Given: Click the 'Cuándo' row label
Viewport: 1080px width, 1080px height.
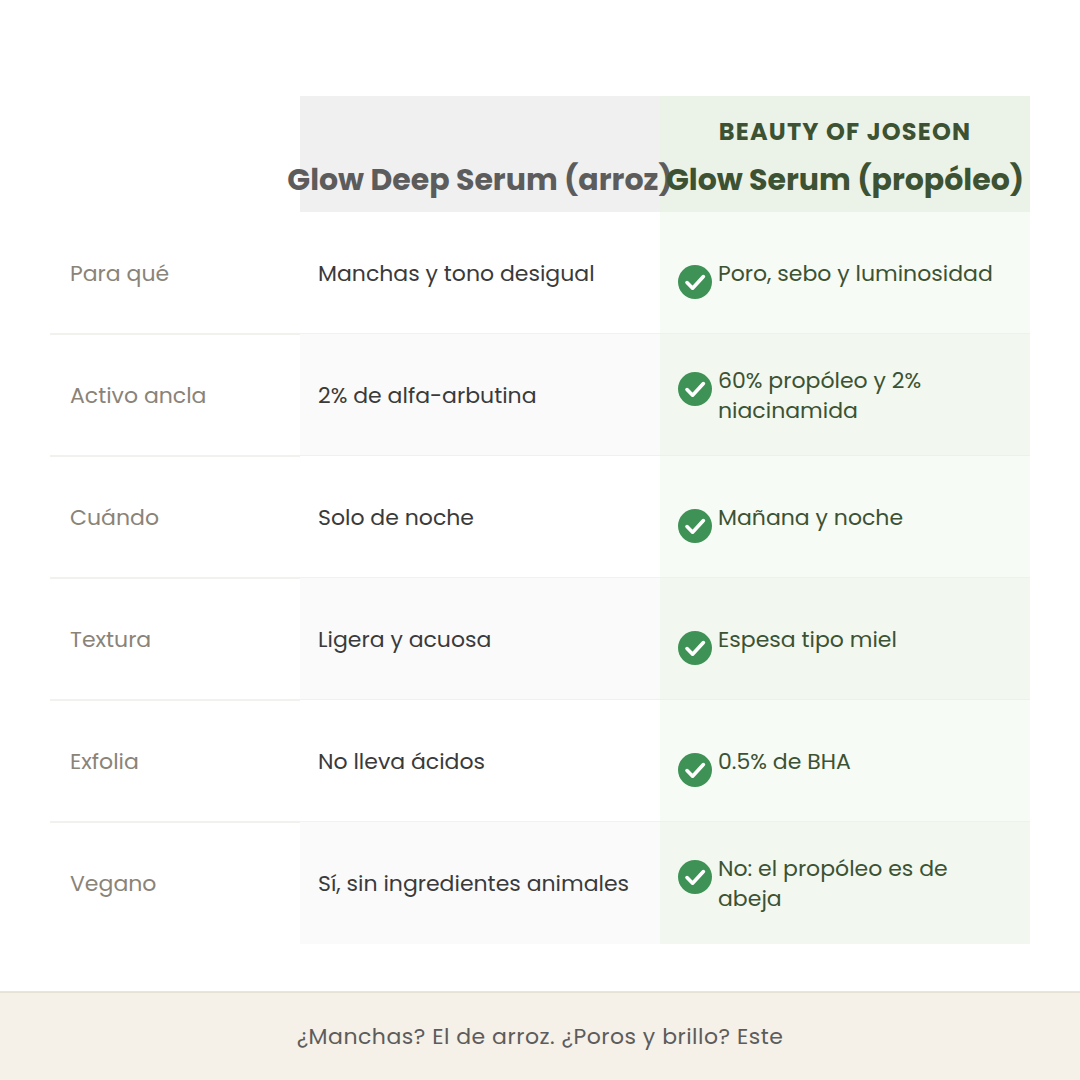Looking at the screenshot, I should tap(114, 517).
